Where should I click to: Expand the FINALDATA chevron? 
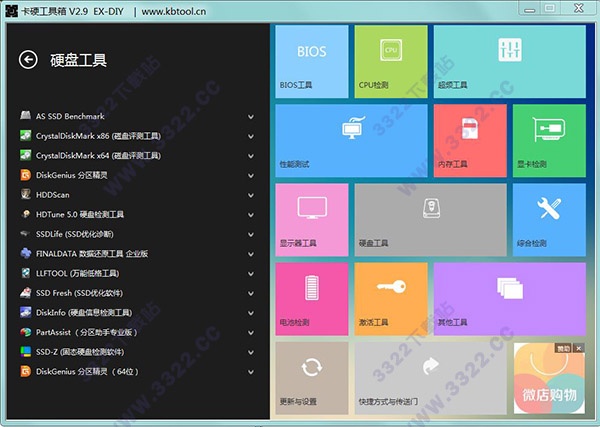pos(251,254)
